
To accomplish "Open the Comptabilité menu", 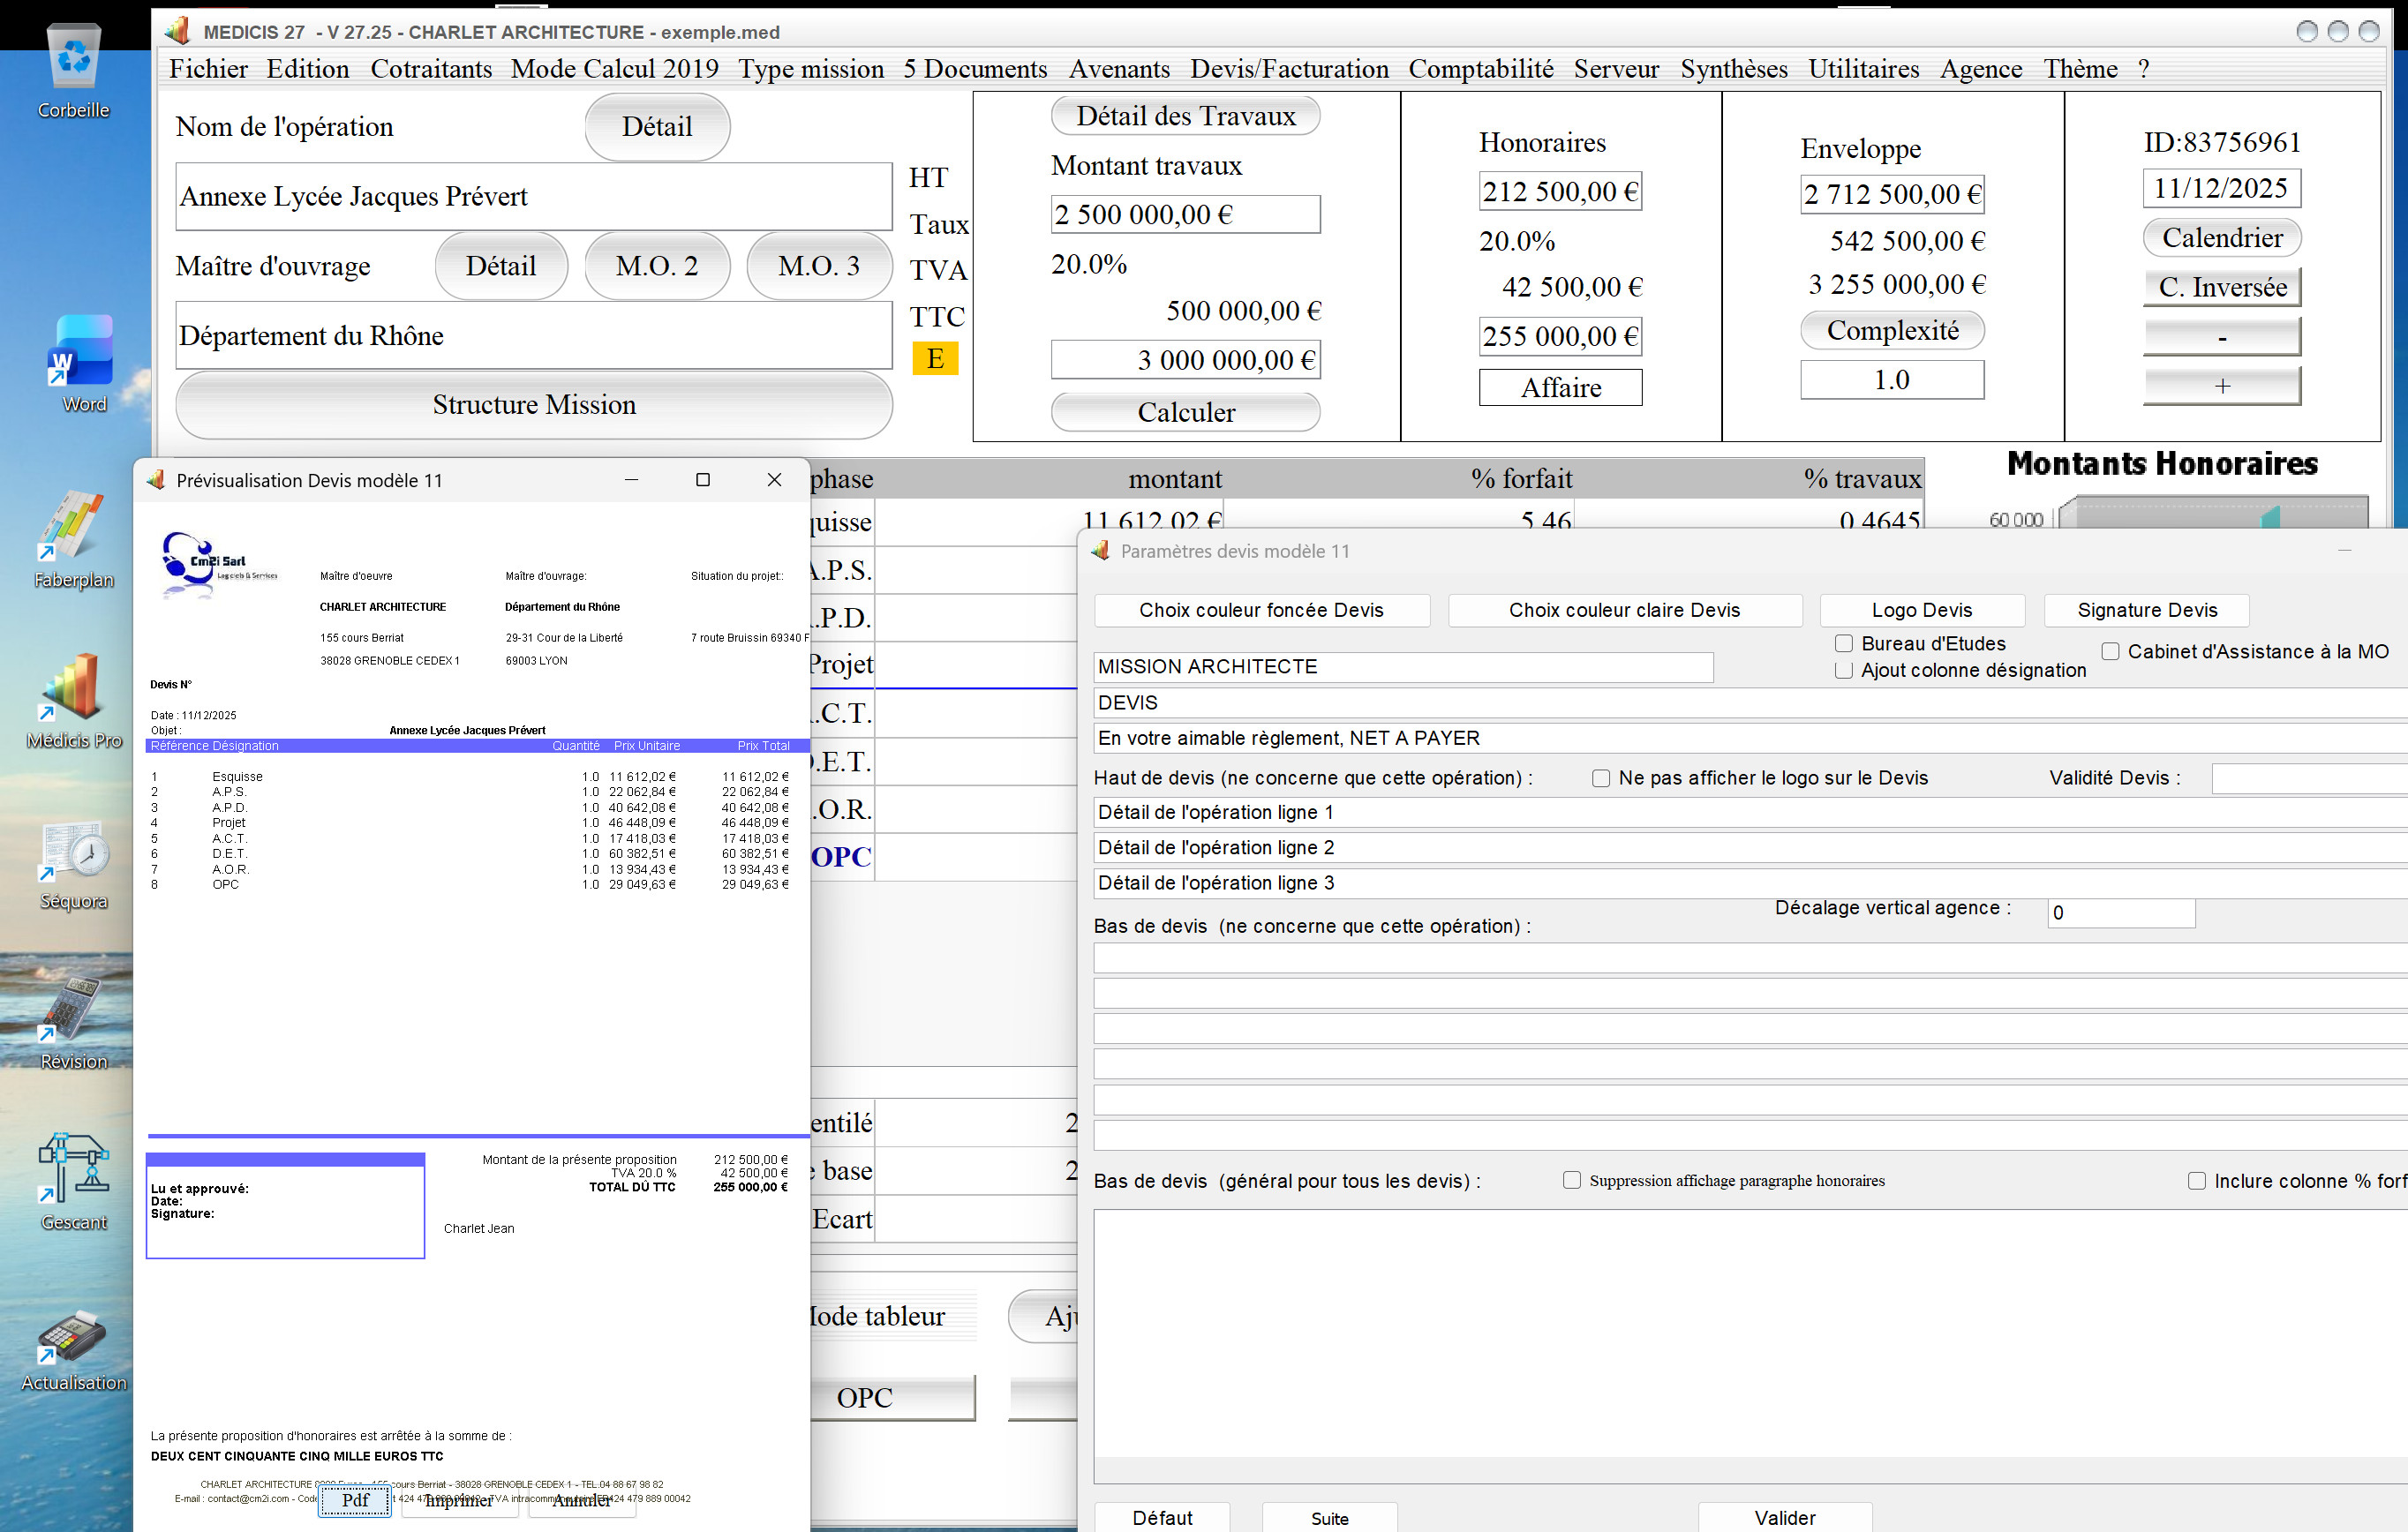I will coord(1481,69).
